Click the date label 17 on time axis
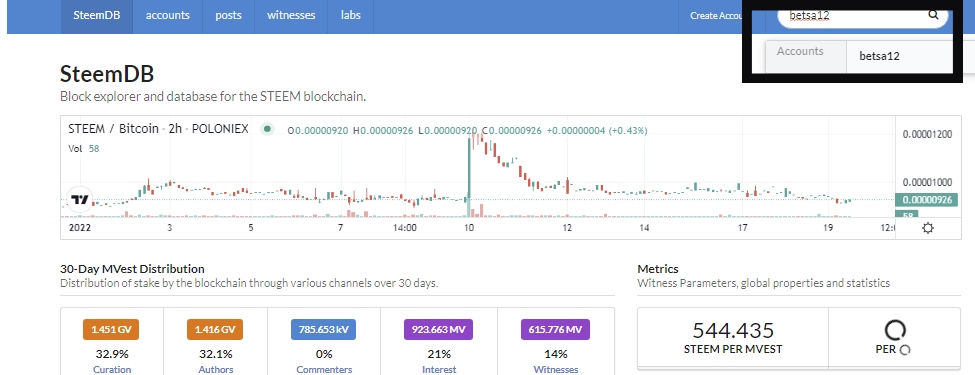Image resolution: width=975 pixels, height=375 pixels. [742, 228]
